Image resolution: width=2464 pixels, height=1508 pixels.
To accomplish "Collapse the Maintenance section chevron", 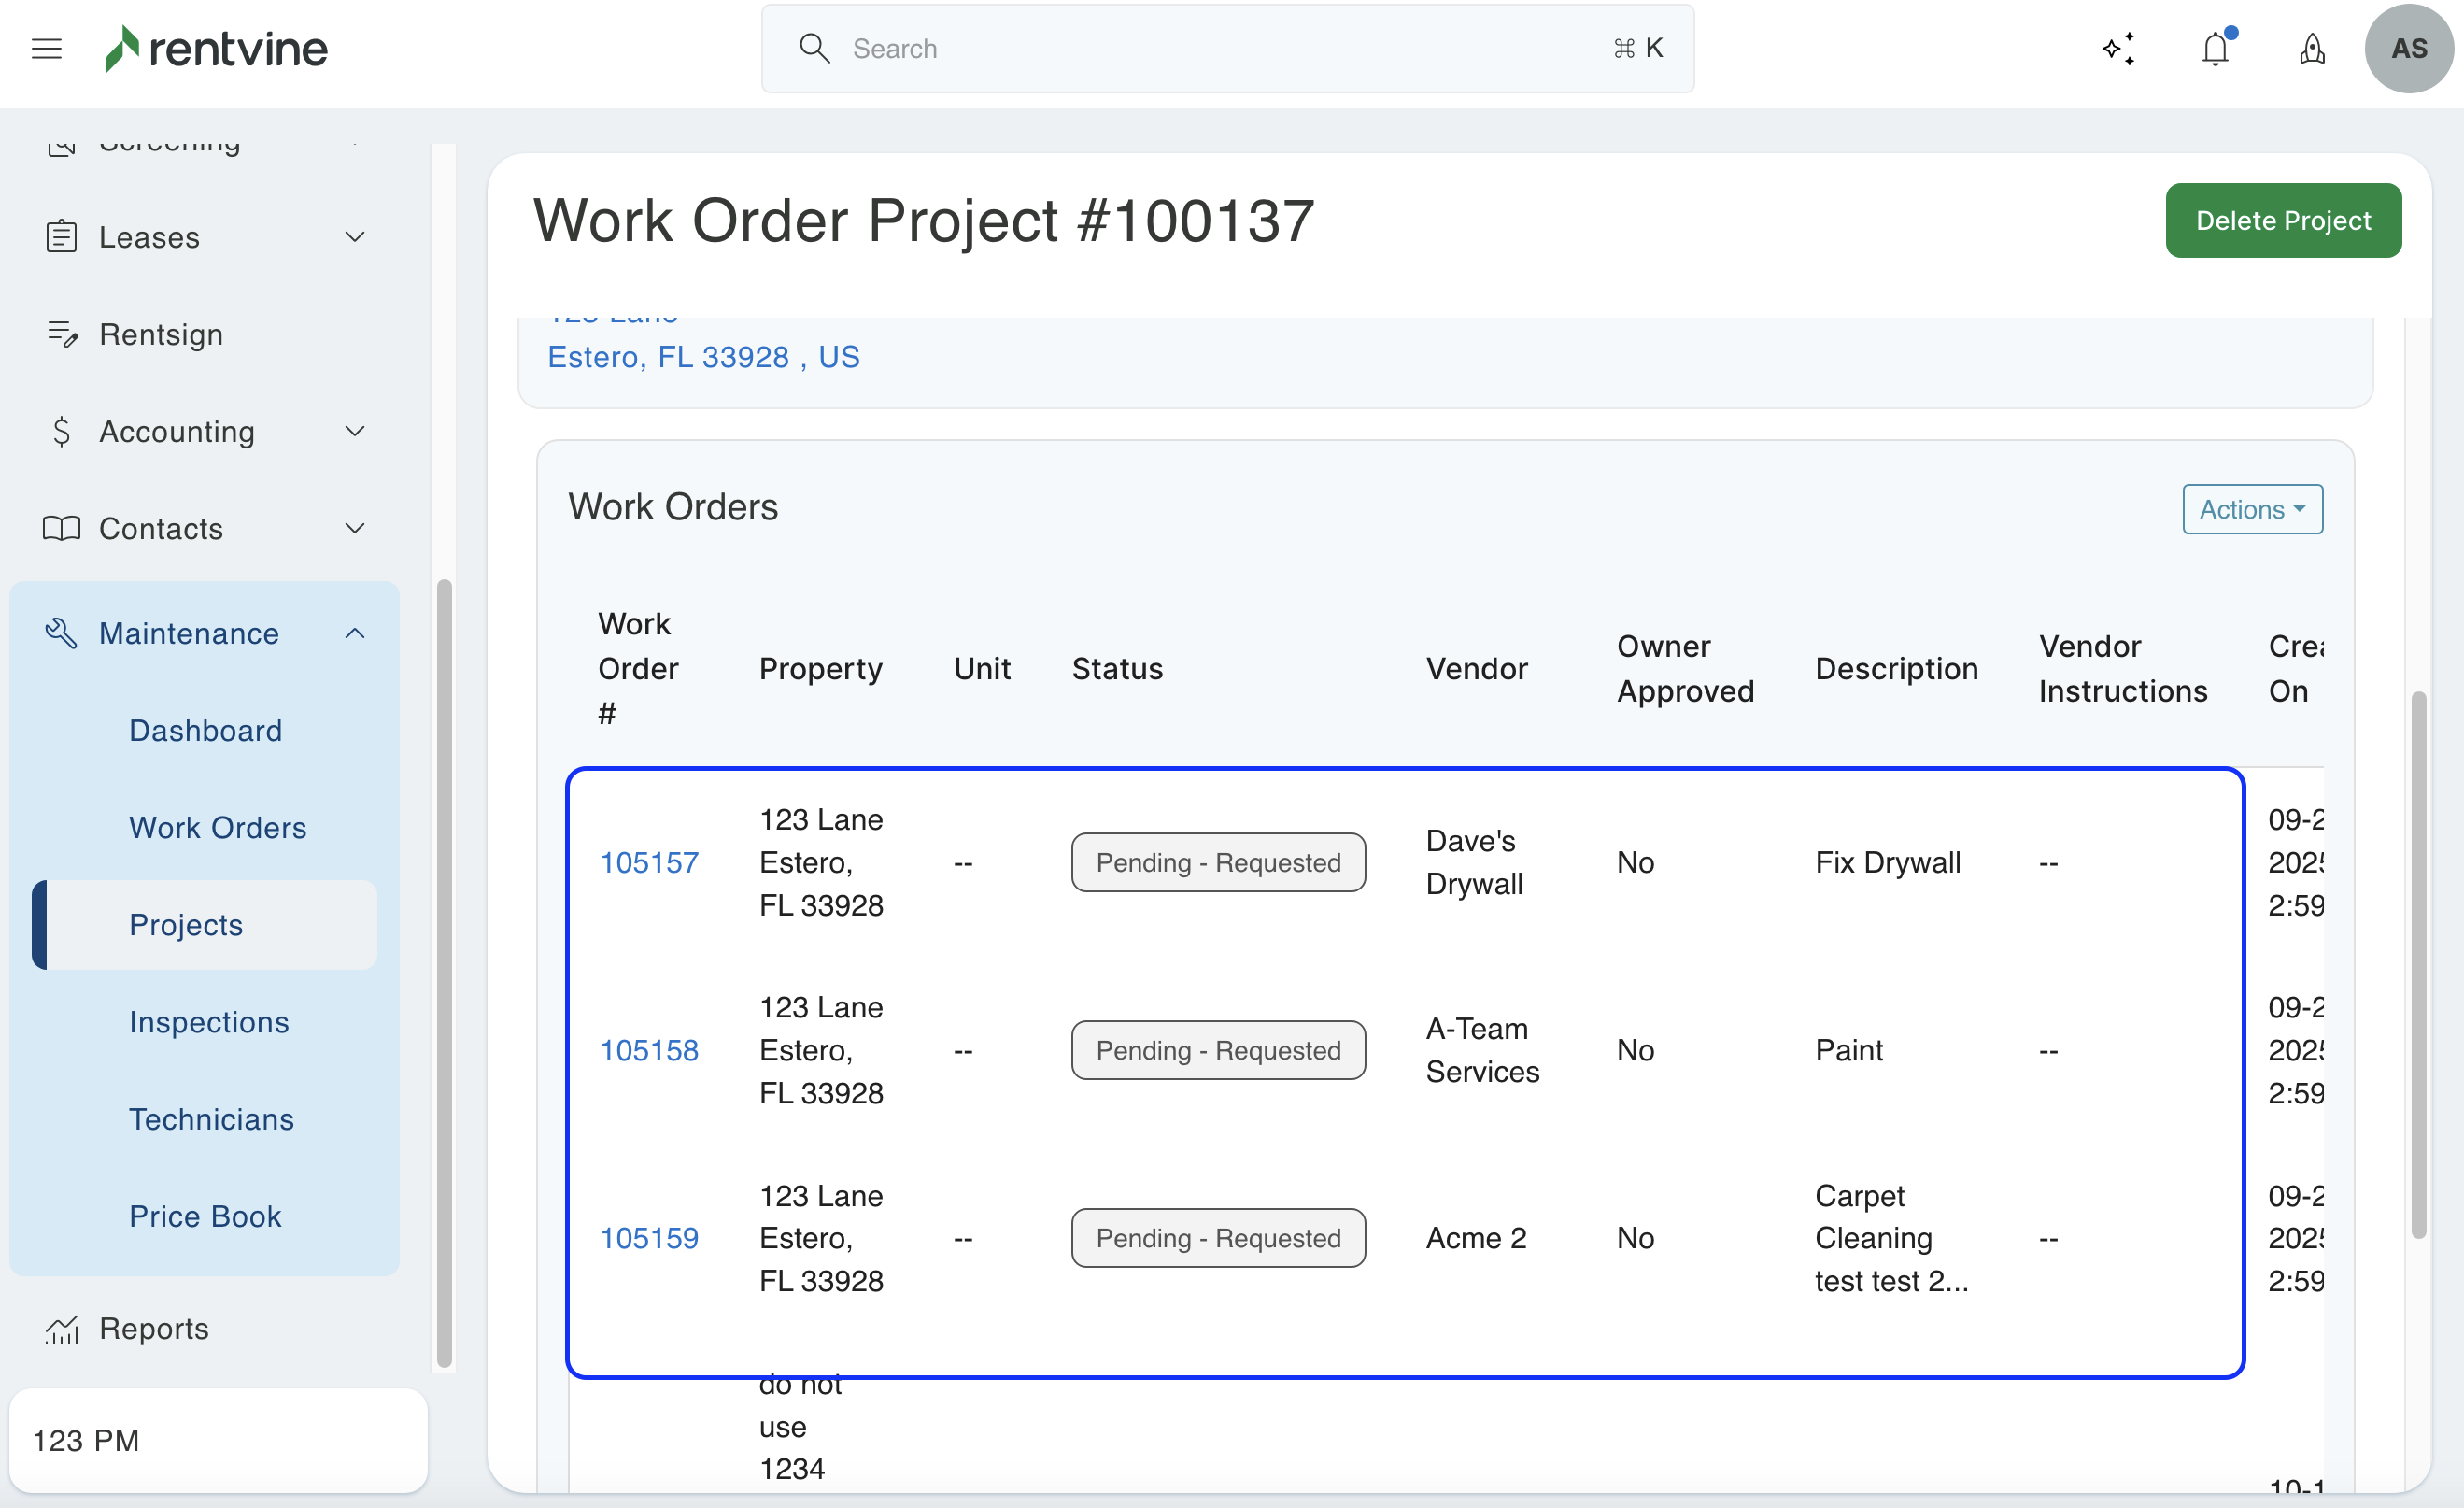I will pyautogui.click(x=355, y=633).
